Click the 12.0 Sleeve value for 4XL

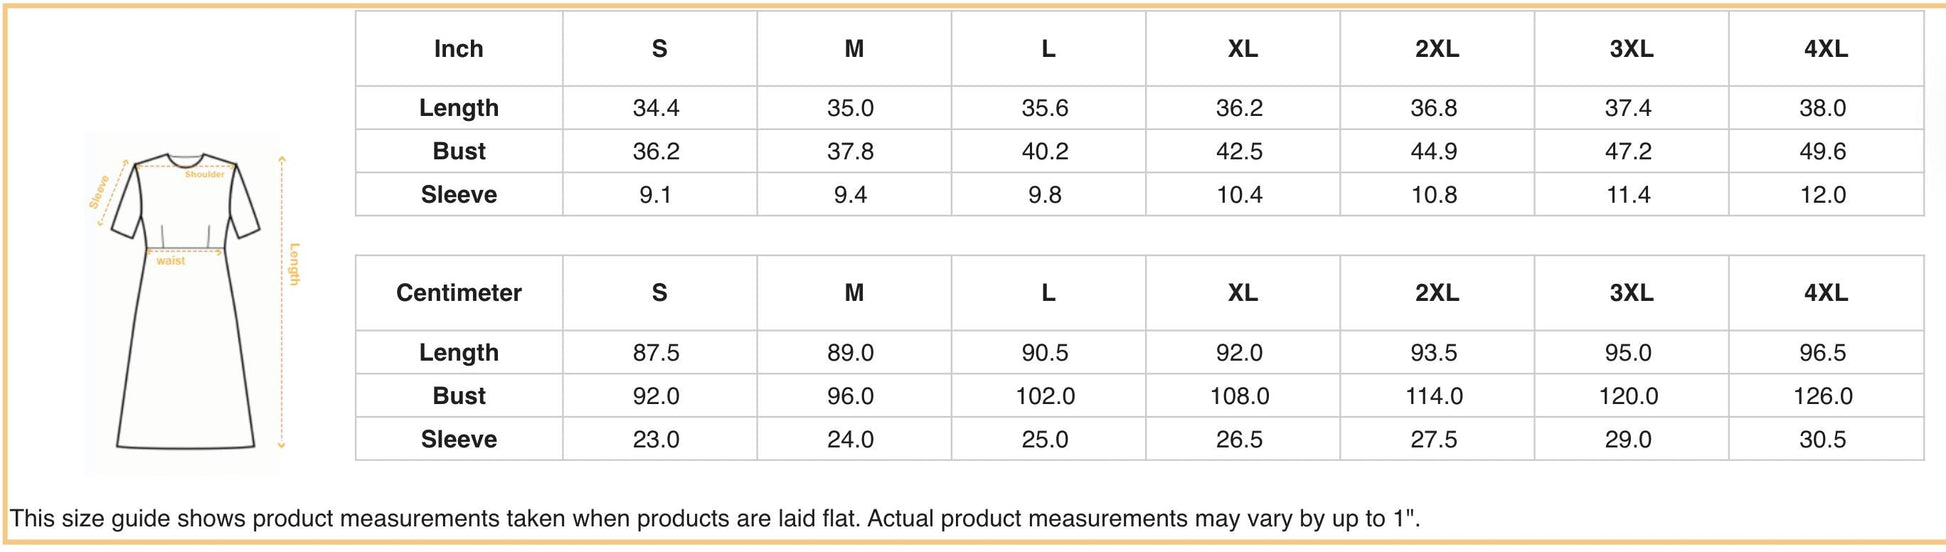click(1822, 195)
